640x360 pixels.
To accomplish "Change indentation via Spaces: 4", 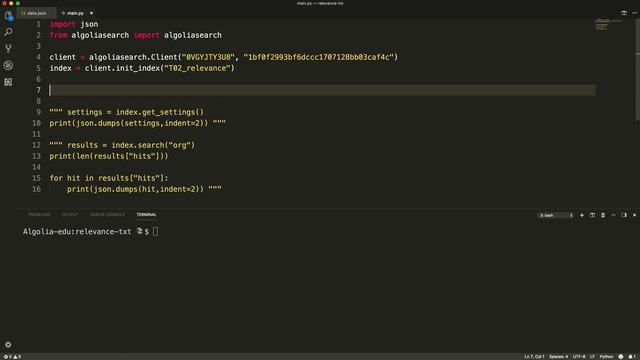I will click(x=558, y=357).
